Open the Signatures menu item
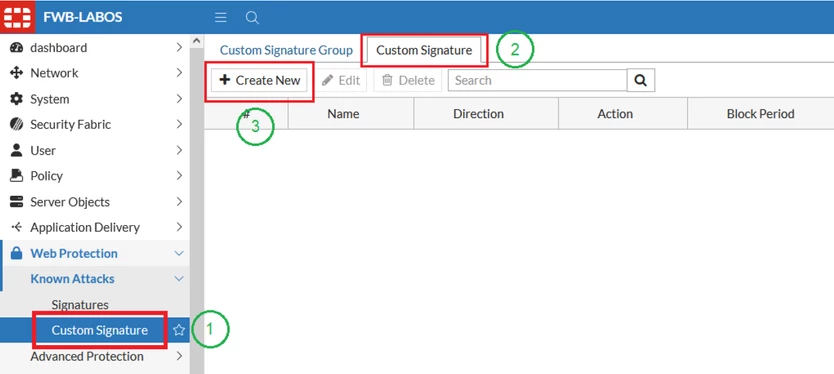 80,305
